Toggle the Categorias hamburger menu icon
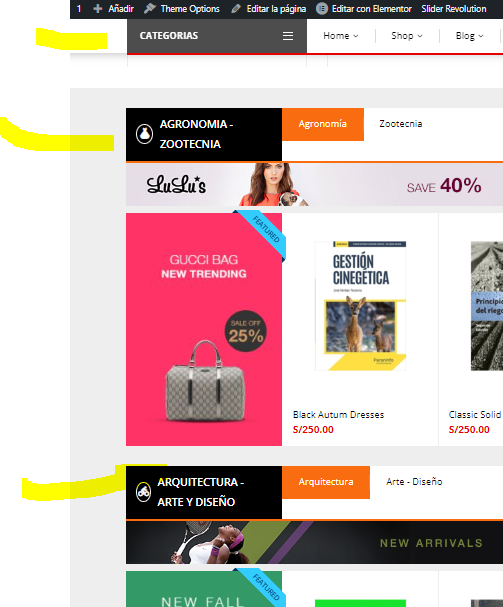 coord(288,36)
